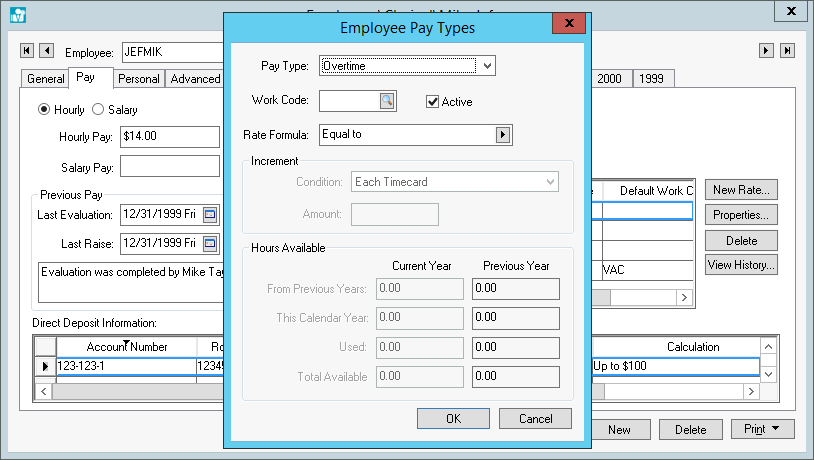
Task: Open the Rate Formula arrow menu
Action: coord(503,135)
